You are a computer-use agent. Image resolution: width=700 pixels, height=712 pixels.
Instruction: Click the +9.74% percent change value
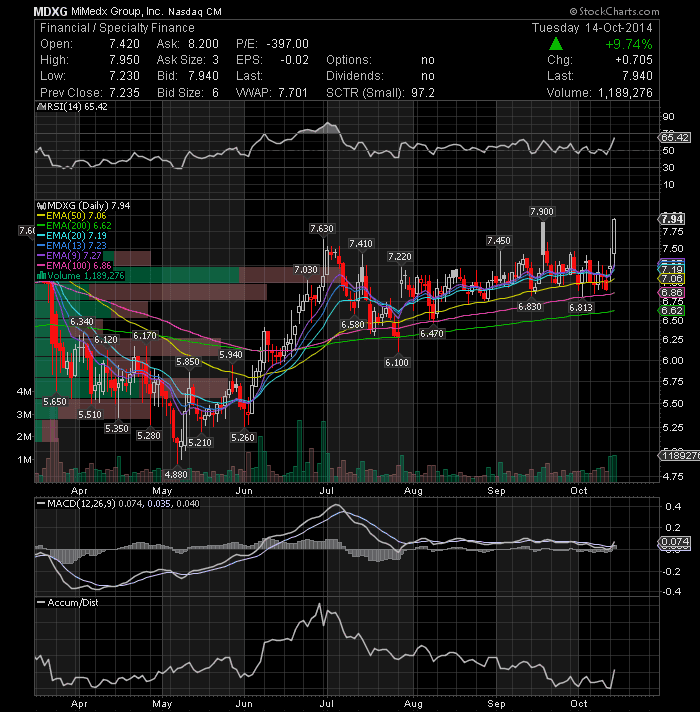pyautogui.click(x=629, y=44)
